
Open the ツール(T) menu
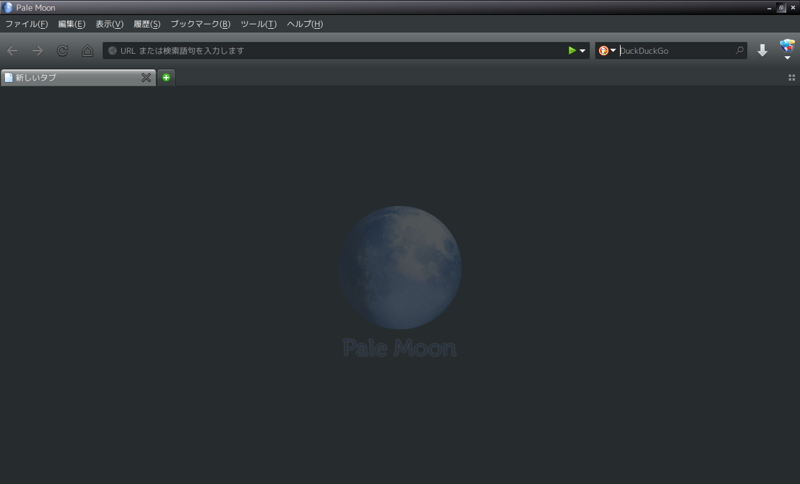(259, 24)
